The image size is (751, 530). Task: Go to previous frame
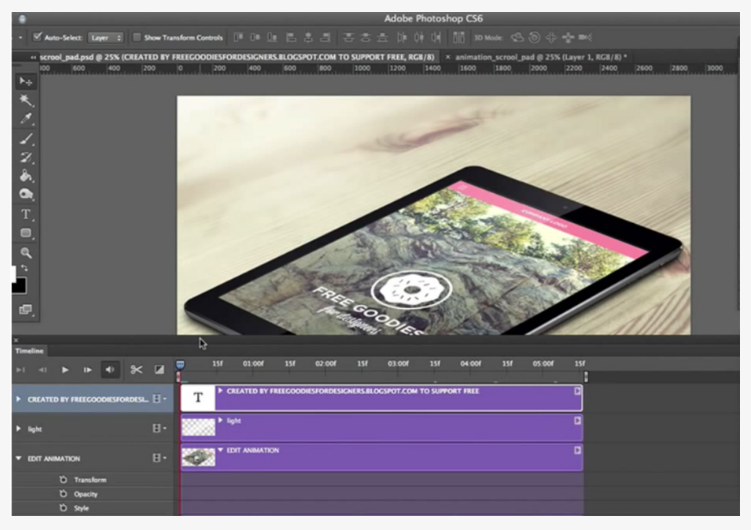pos(43,370)
